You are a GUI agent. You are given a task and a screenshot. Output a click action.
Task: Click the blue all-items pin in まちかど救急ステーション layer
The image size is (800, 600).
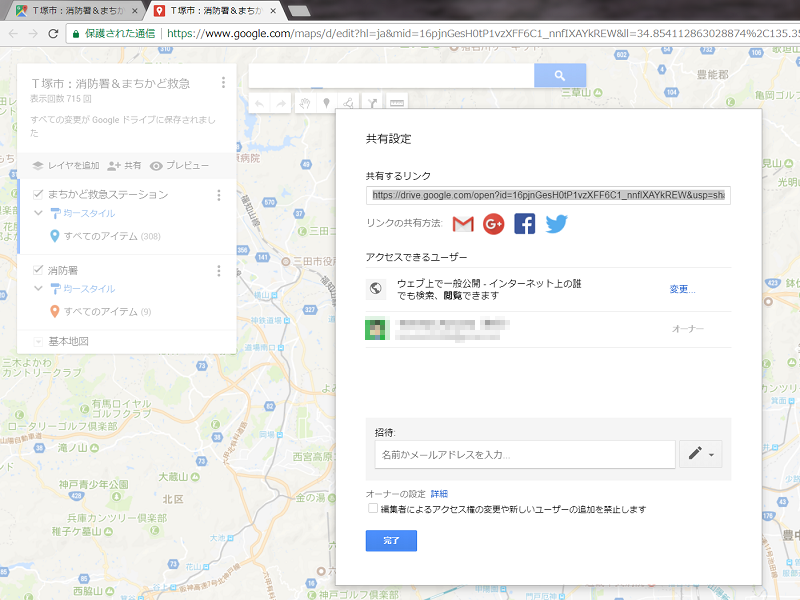point(55,236)
